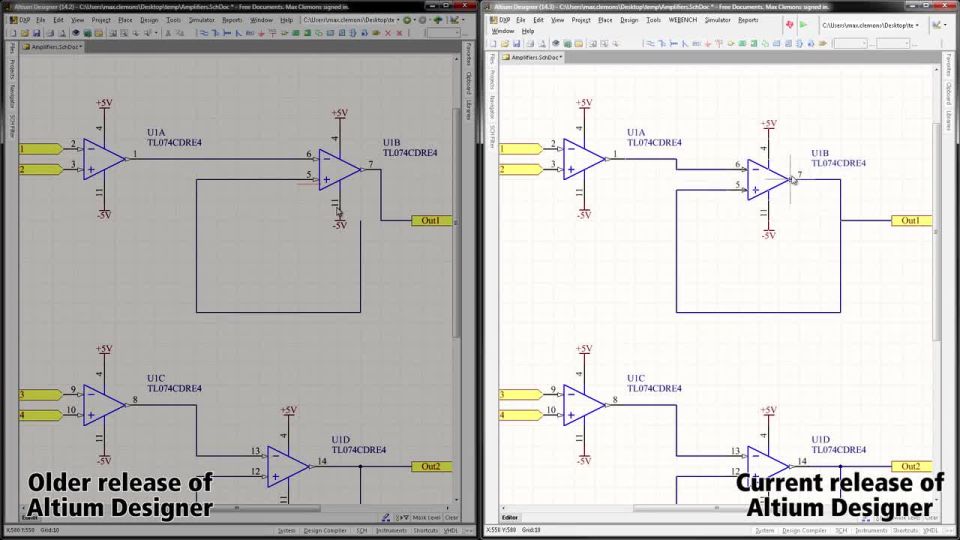Click U1B op-amp symbol in right window
The image size is (960, 540).
pos(768,180)
